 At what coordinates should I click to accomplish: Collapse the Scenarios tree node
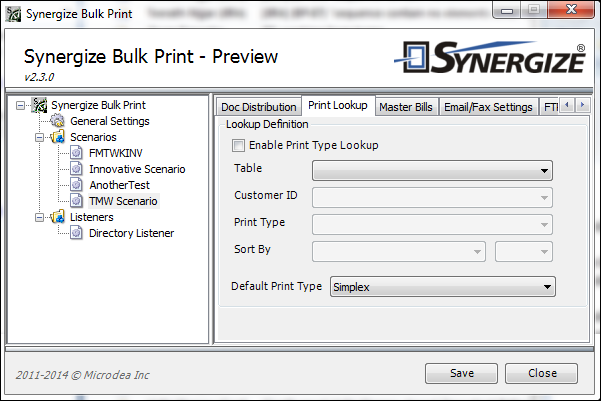tap(39, 137)
